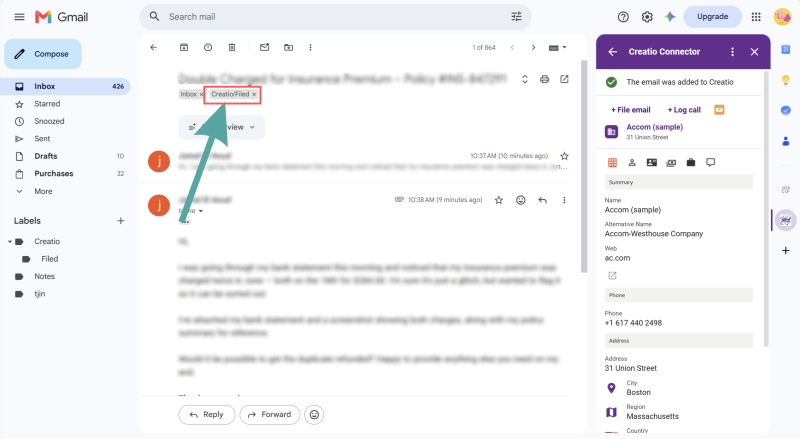The height and width of the screenshot is (439, 800).
Task: Collapse the Creatio label tree
Action: 10,241
